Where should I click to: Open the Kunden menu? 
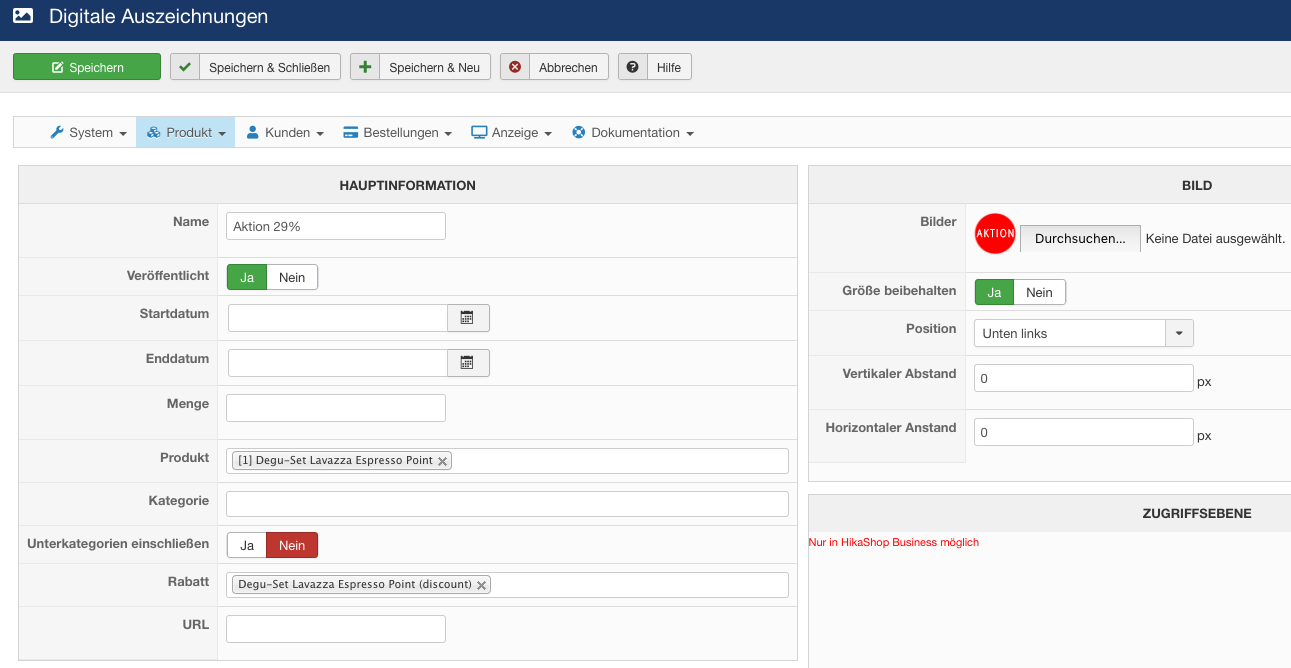click(285, 132)
